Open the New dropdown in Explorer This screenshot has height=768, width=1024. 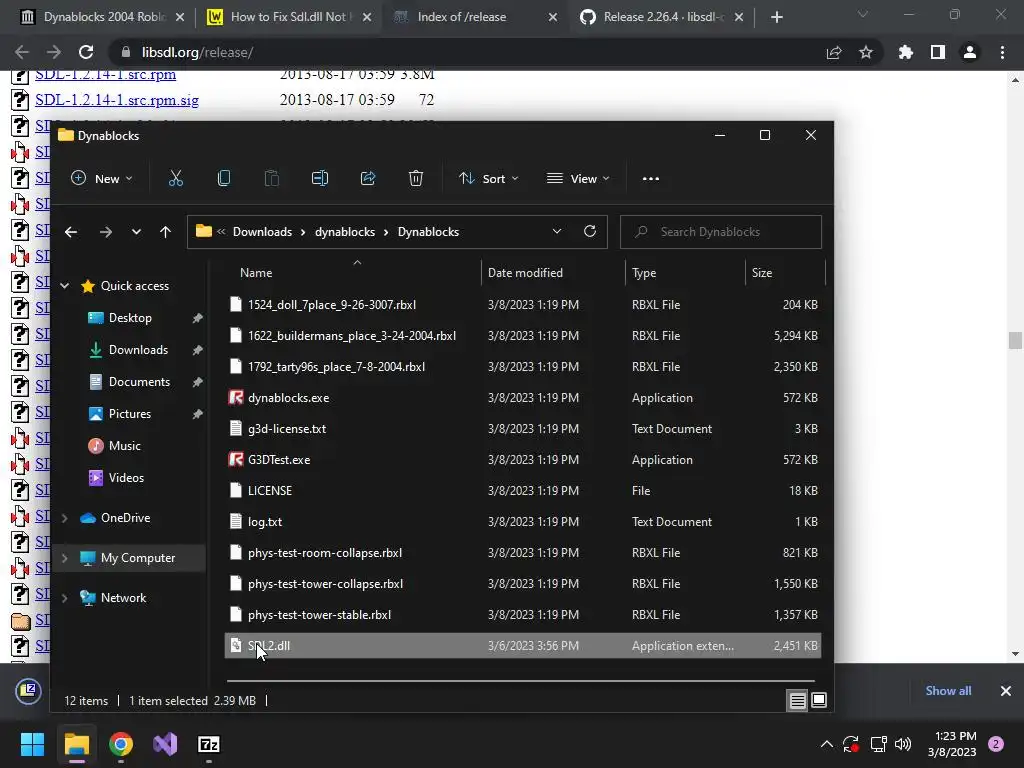[x=101, y=178]
